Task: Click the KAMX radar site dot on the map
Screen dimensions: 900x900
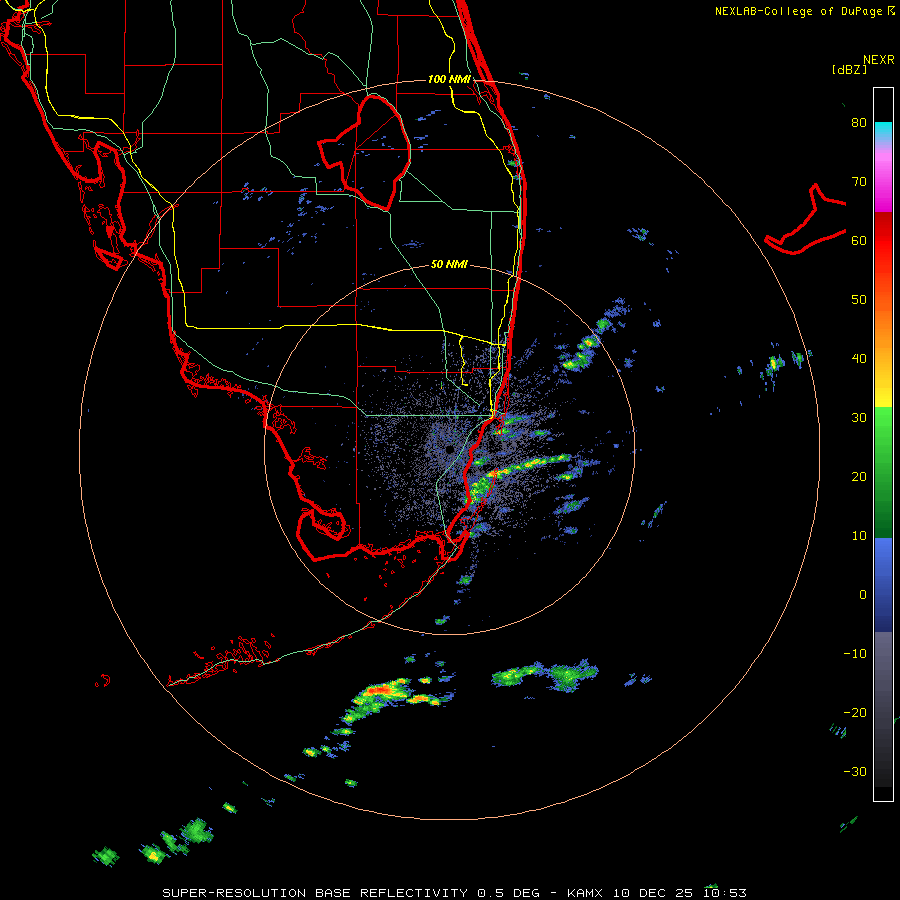Action: click(x=449, y=449)
